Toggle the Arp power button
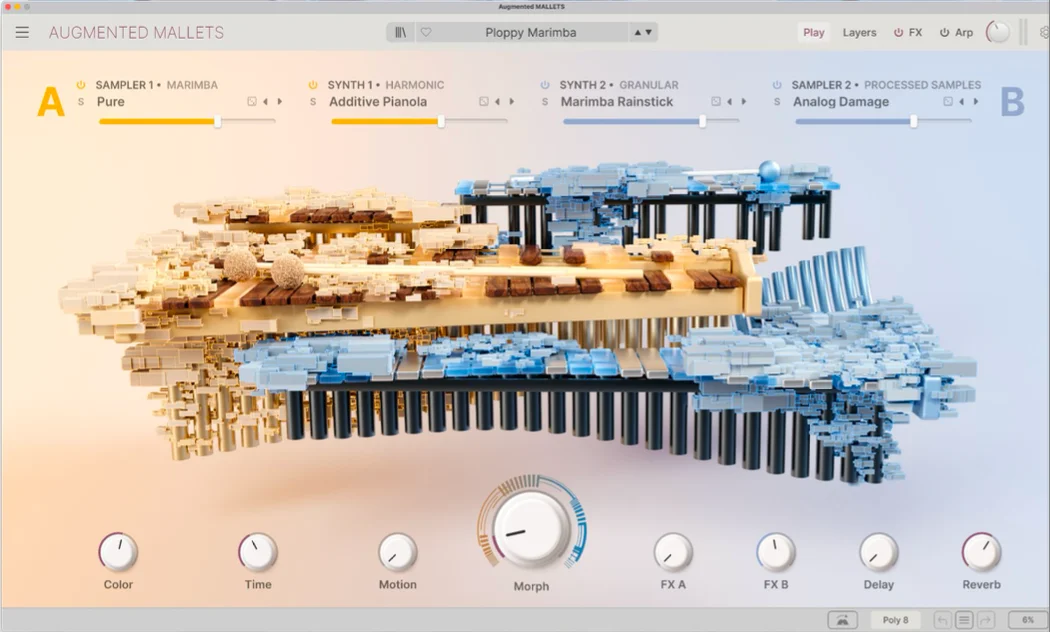Screen dimensions: 1050x632 944,32
